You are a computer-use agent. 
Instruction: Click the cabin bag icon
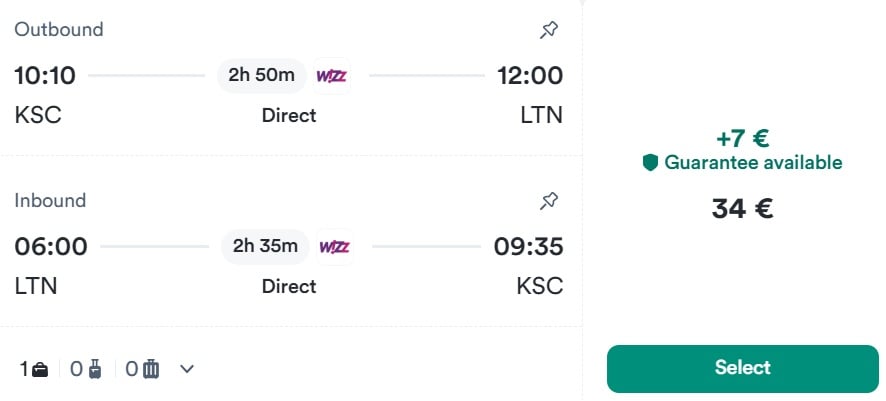click(x=95, y=369)
